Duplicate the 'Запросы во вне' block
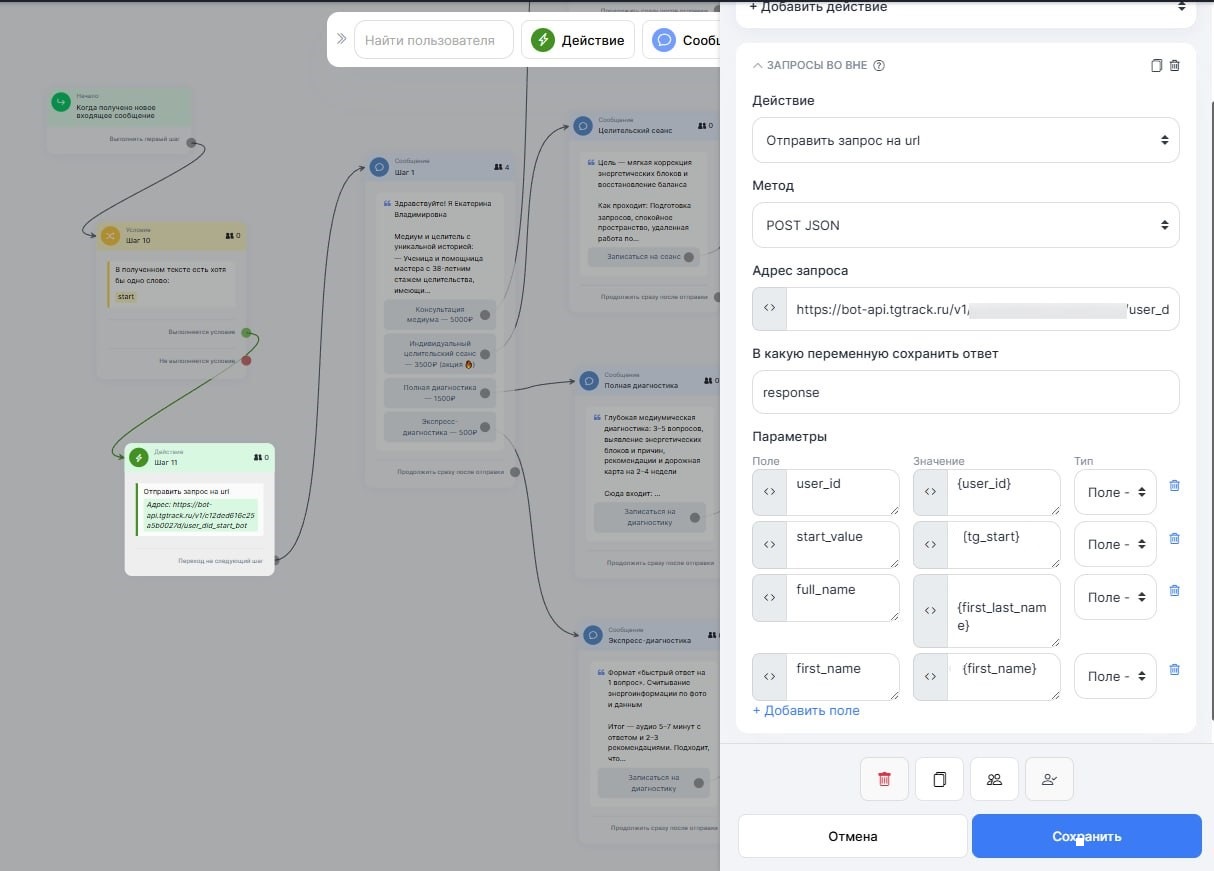The height and width of the screenshot is (871, 1214). coord(1156,66)
